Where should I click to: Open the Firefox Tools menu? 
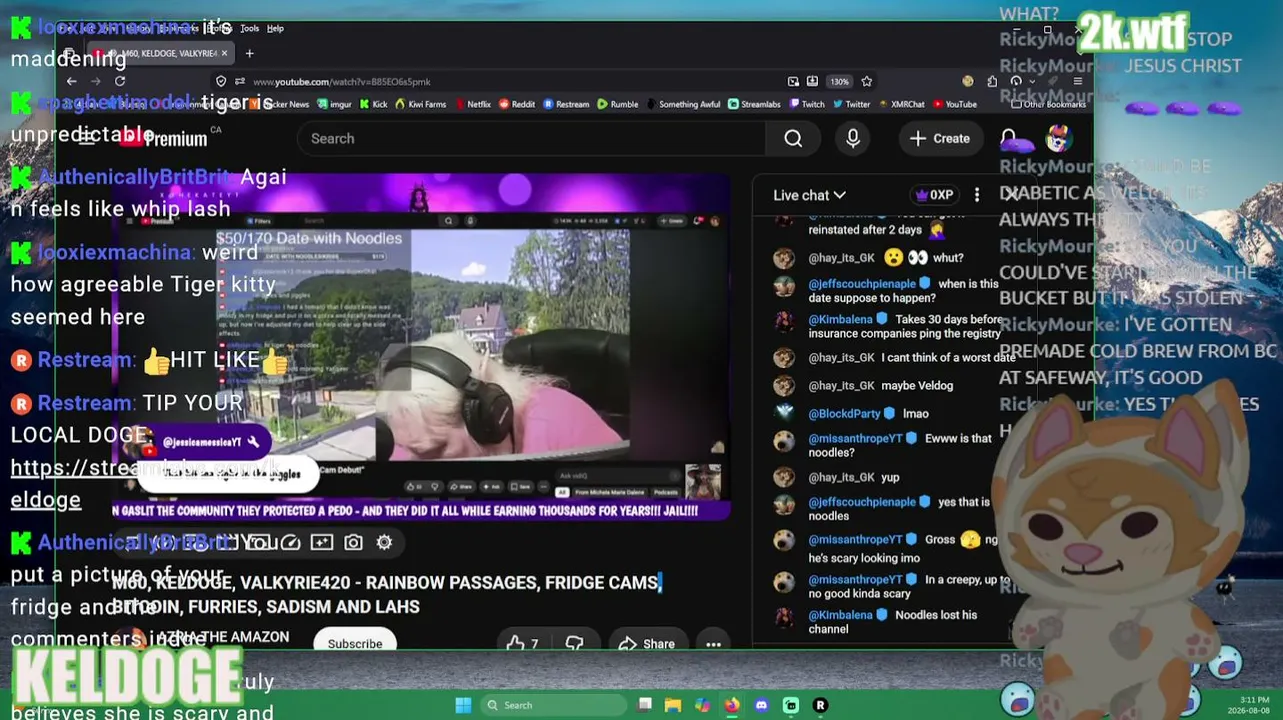(x=250, y=28)
